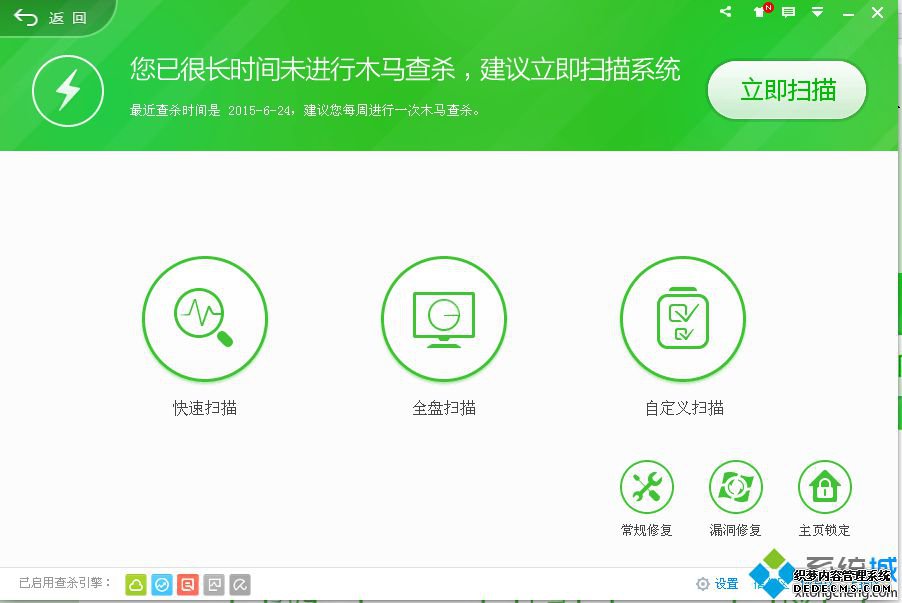Start a 快速扫描 quick scan
Viewport: 902px width, 603px height.
pyautogui.click(x=205, y=318)
